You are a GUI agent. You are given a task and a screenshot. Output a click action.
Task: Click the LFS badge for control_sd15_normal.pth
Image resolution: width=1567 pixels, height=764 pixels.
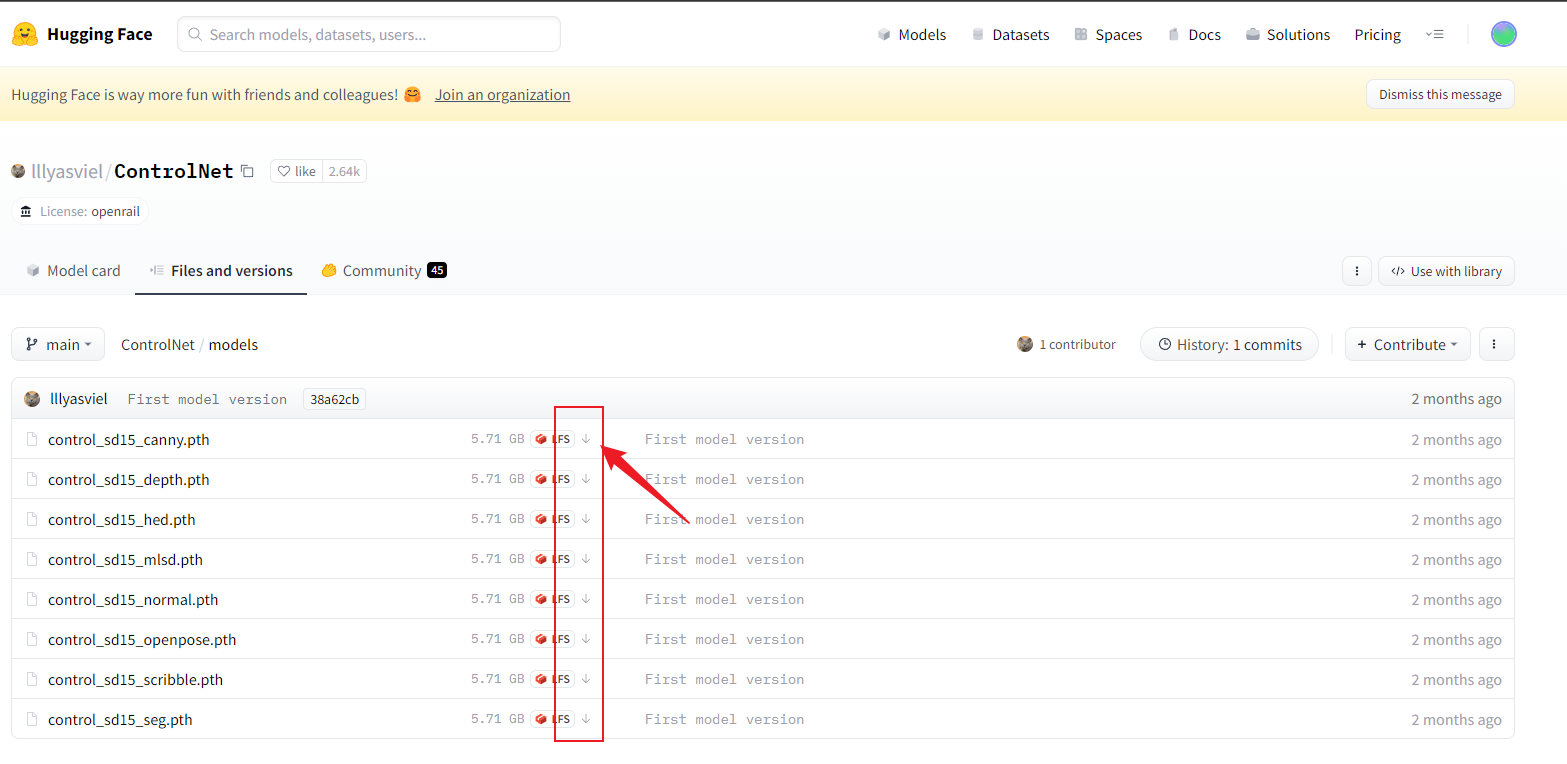[553, 599]
